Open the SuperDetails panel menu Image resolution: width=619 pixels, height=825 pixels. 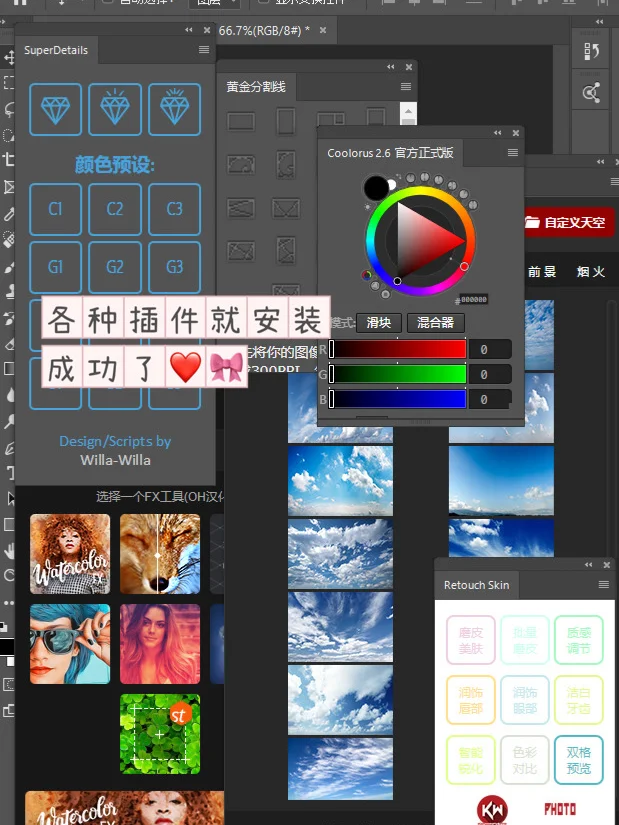point(204,49)
